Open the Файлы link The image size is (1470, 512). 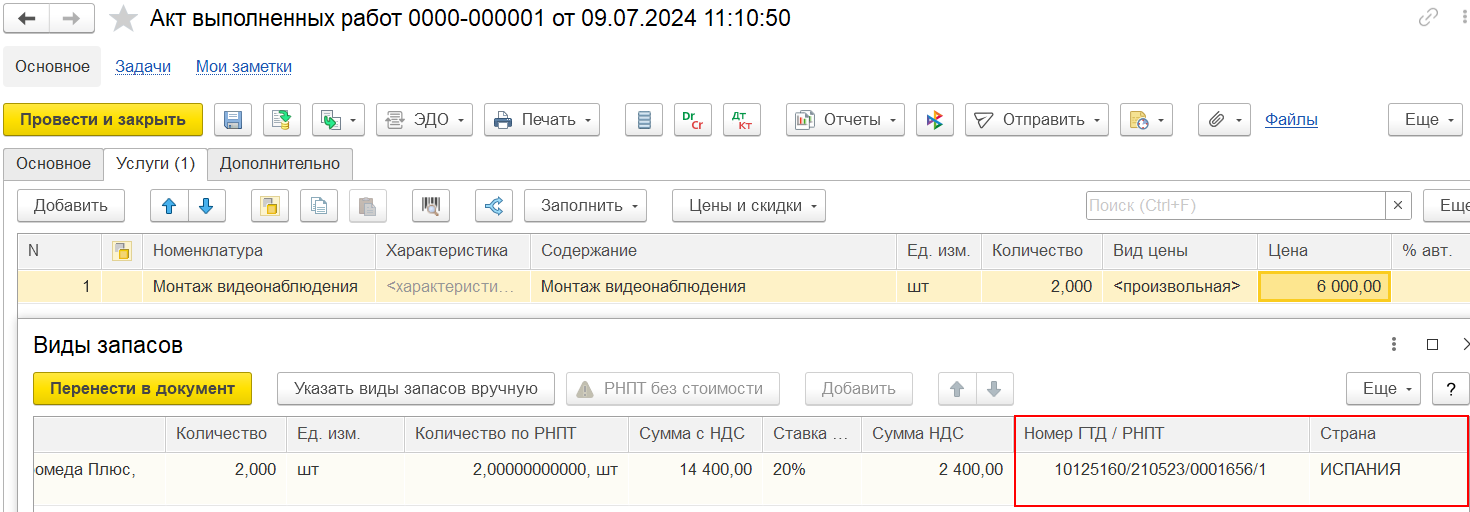tap(1291, 120)
